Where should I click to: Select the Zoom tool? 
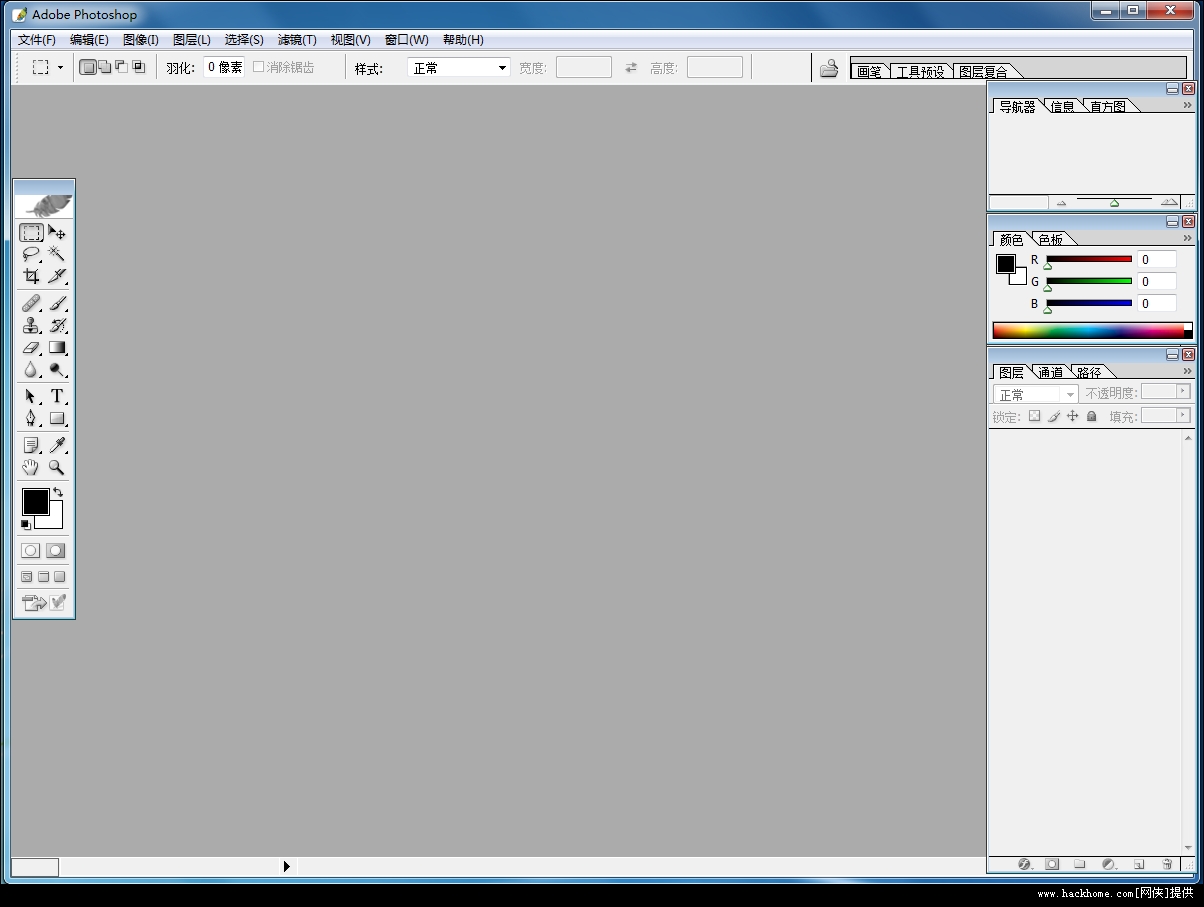click(x=57, y=467)
